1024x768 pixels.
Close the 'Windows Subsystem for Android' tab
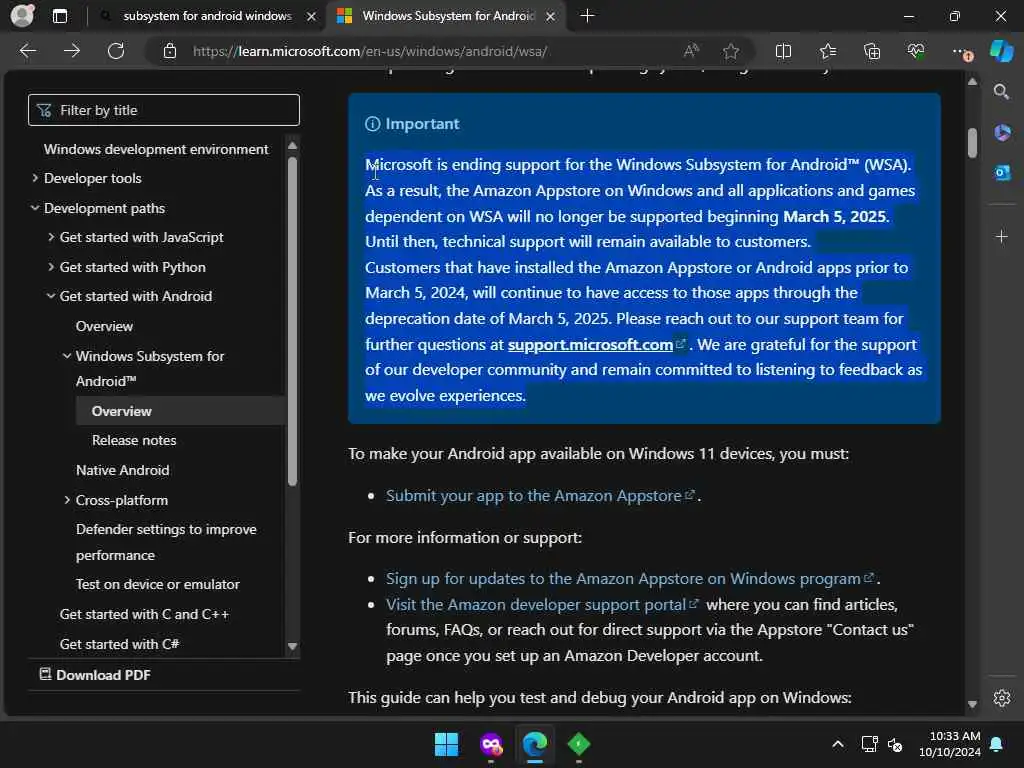click(x=551, y=16)
